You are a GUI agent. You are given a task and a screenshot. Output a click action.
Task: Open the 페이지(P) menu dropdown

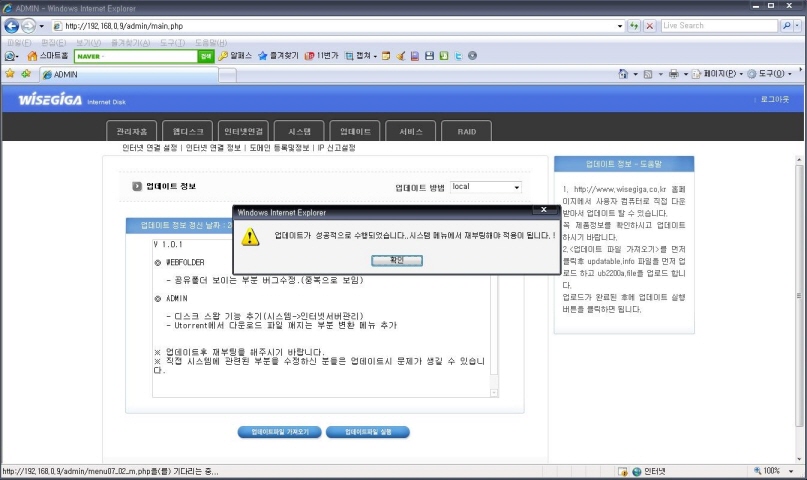click(719, 74)
